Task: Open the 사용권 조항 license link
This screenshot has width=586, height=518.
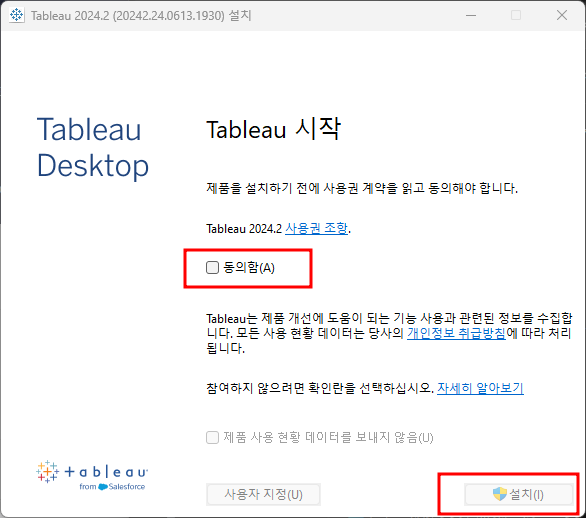Action: (x=316, y=228)
